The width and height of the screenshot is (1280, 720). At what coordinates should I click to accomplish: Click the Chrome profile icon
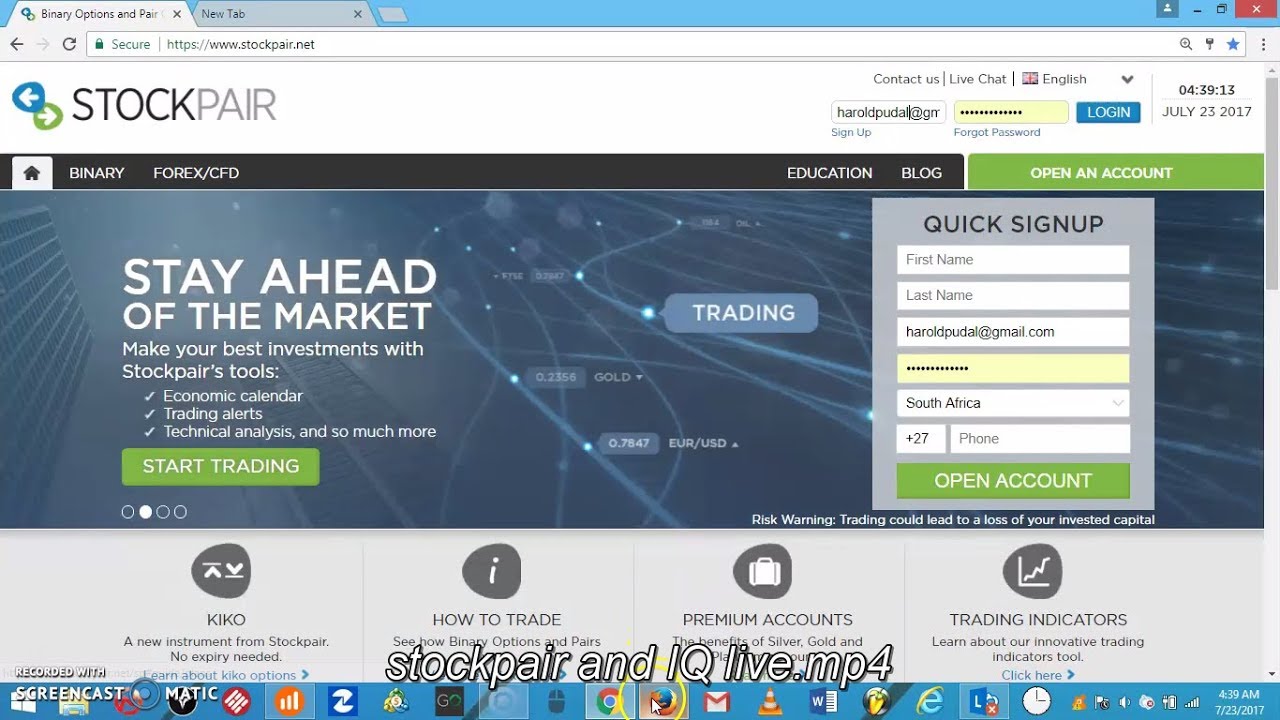(1167, 8)
